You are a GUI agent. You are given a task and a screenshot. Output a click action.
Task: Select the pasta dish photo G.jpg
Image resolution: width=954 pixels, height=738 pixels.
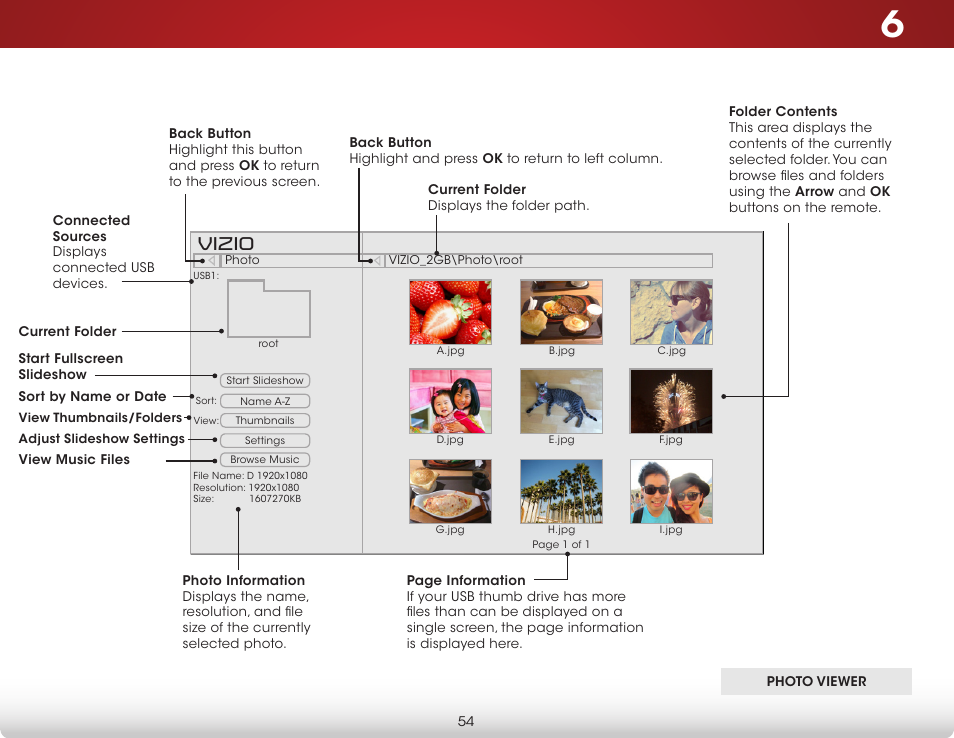pyautogui.click(x=450, y=492)
